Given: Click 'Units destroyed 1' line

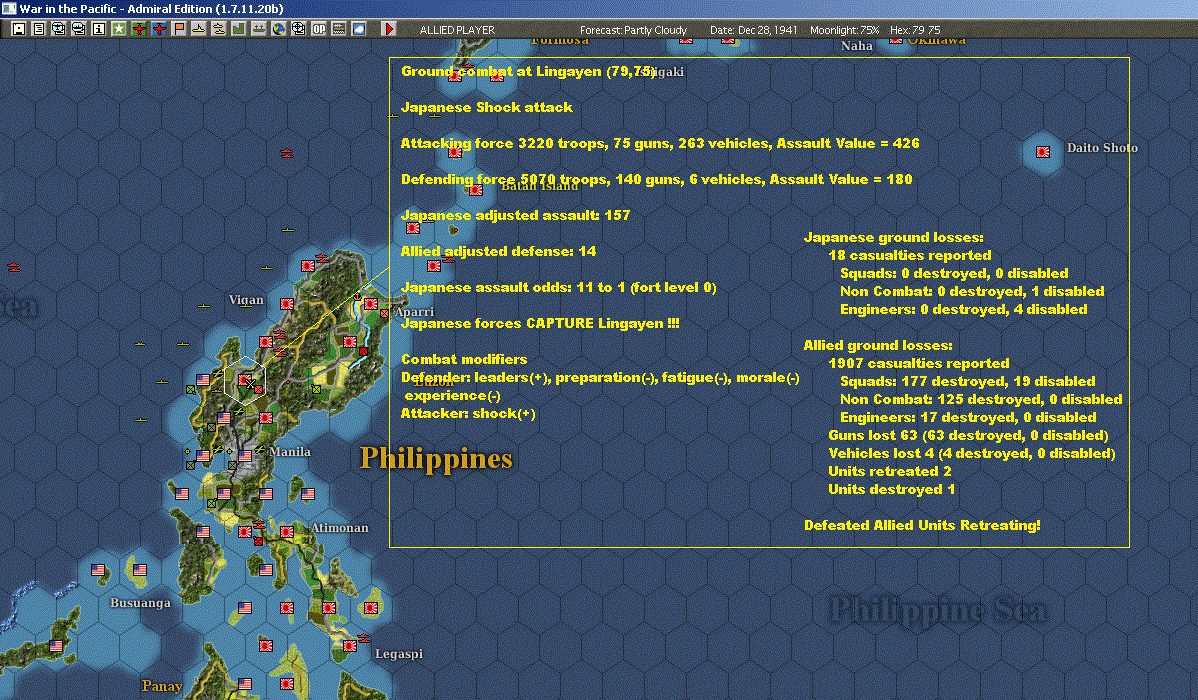Looking at the screenshot, I should (892, 489).
